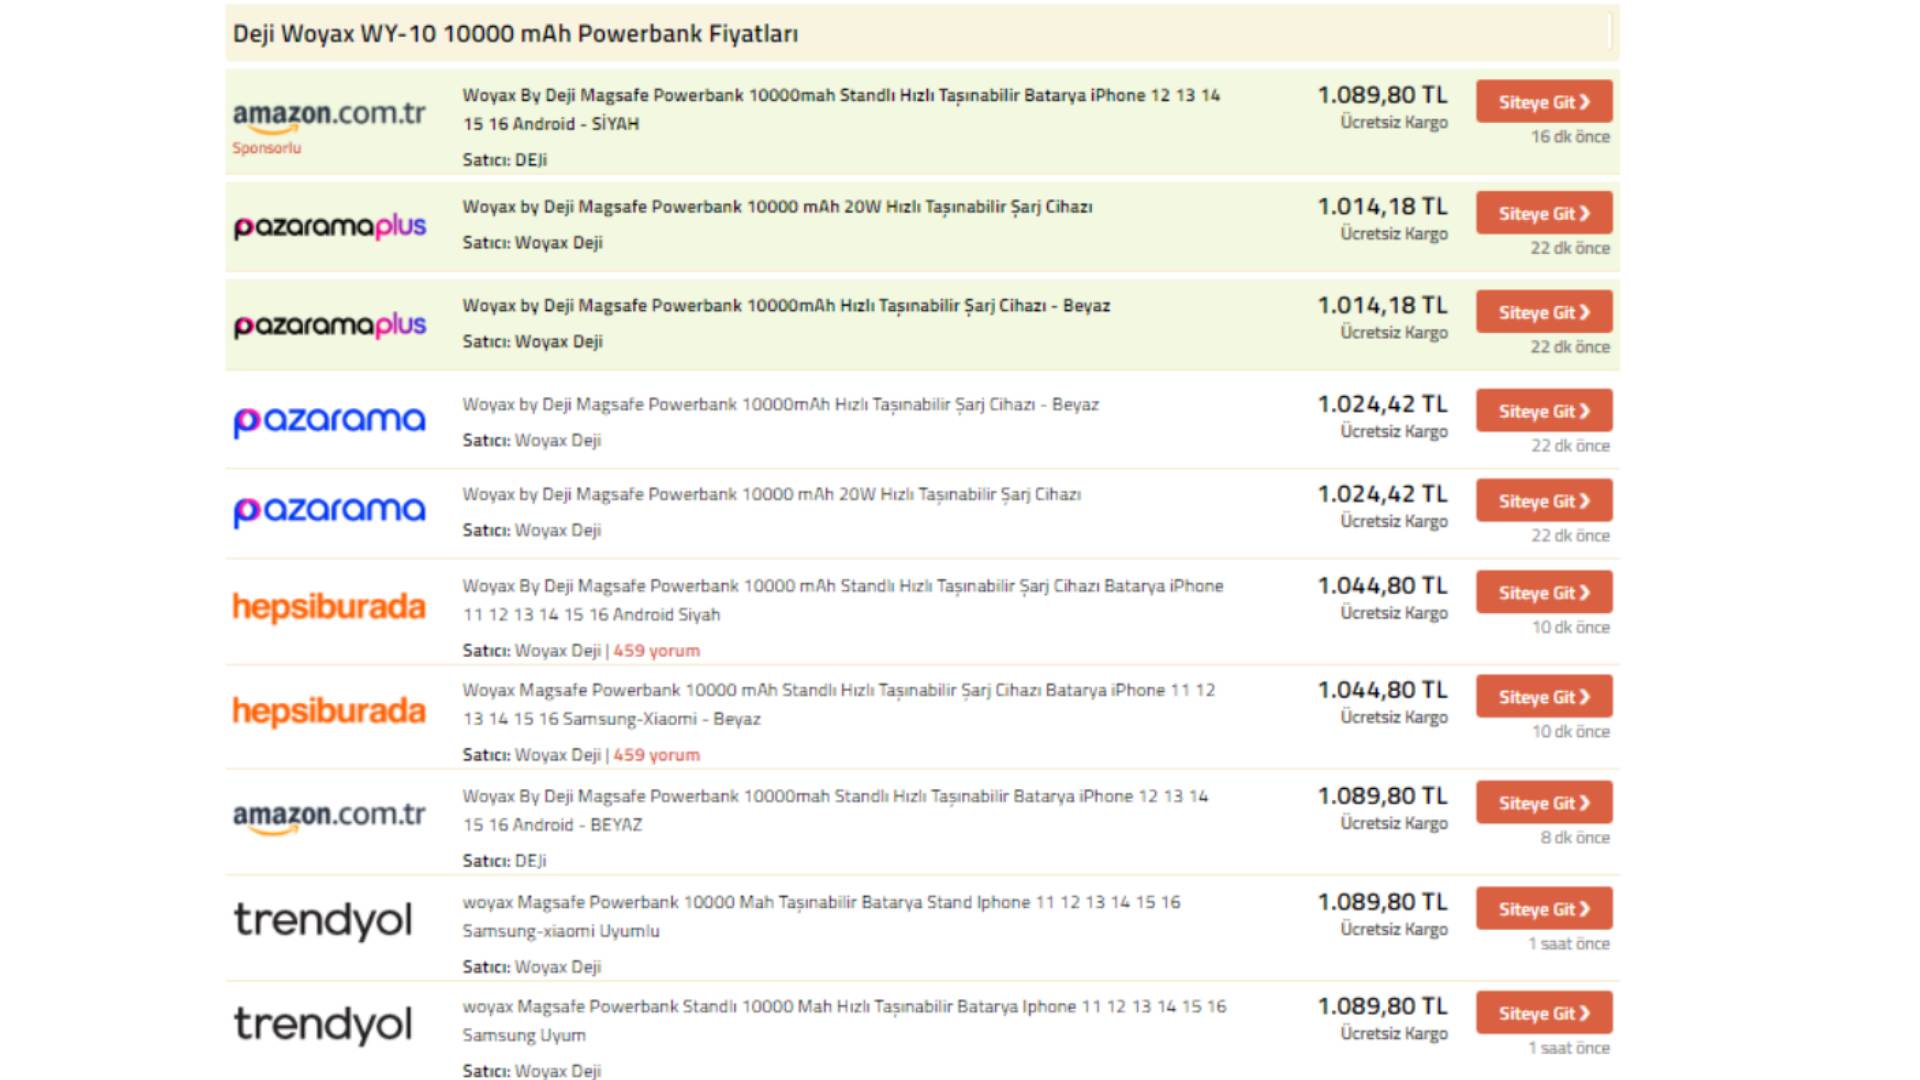1920x1080 pixels.
Task: Click Siteye Git for trendyol Samsung-xiaomi Uyumlu
Action: point(1544,909)
